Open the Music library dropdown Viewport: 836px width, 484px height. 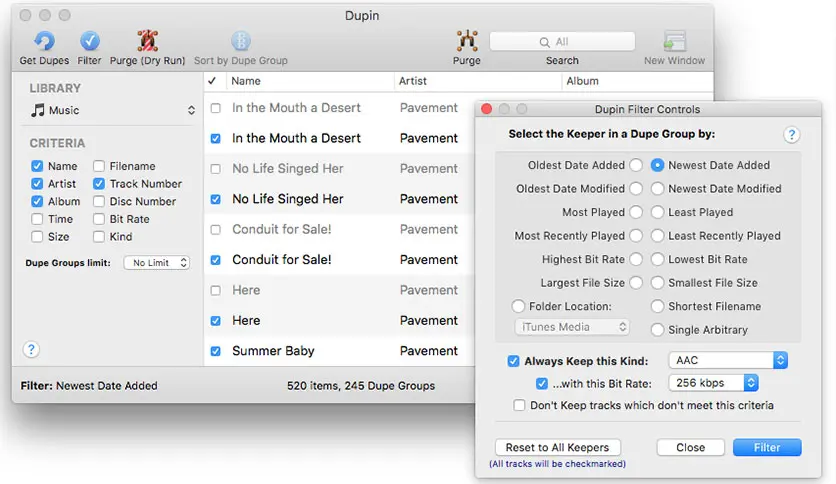coord(112,110)
